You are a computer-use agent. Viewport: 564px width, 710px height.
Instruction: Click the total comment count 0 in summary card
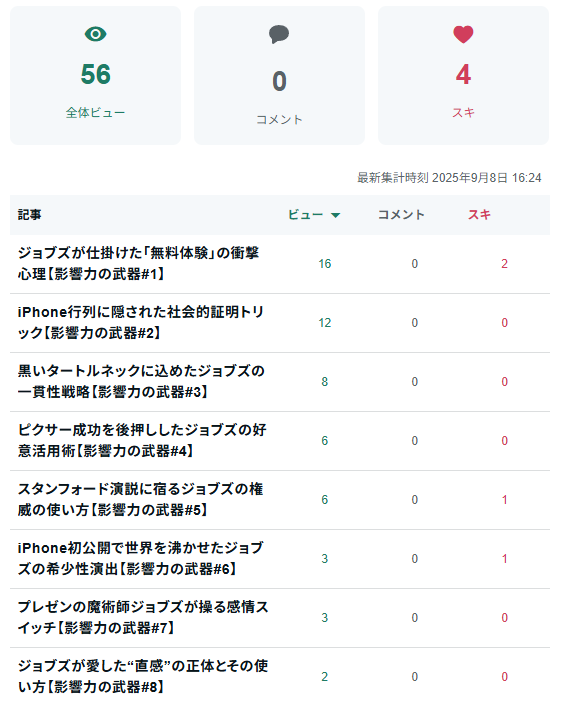point(279,81)
